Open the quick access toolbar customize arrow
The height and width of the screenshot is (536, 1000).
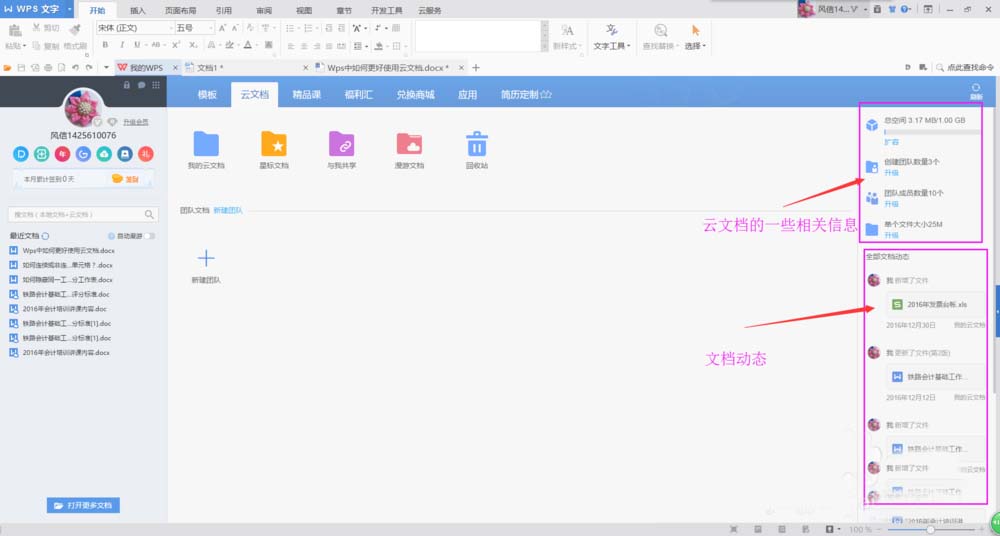tap(106, 68)
